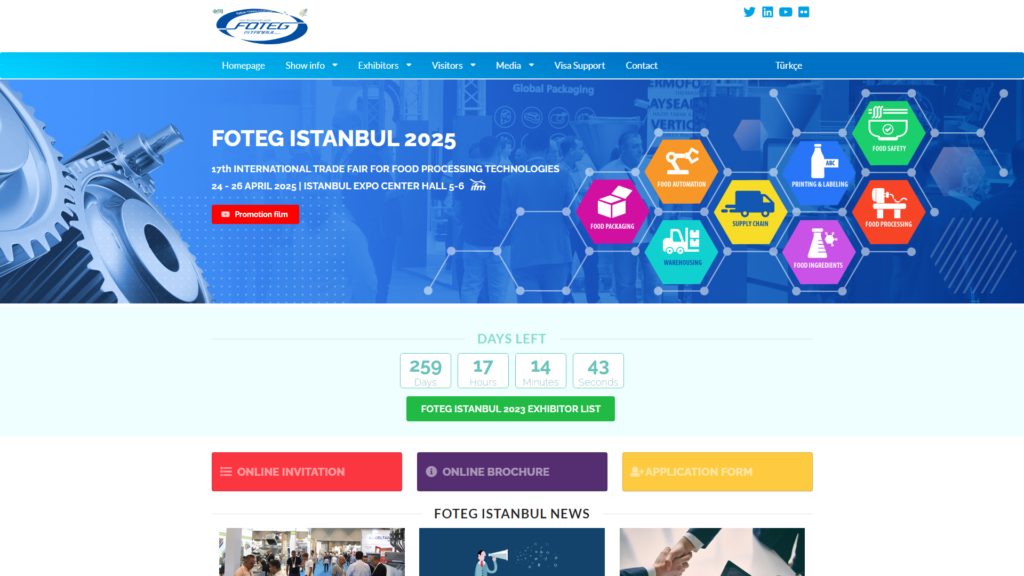Click the DAYS LEFT countdown title

[x=511, y=338]
